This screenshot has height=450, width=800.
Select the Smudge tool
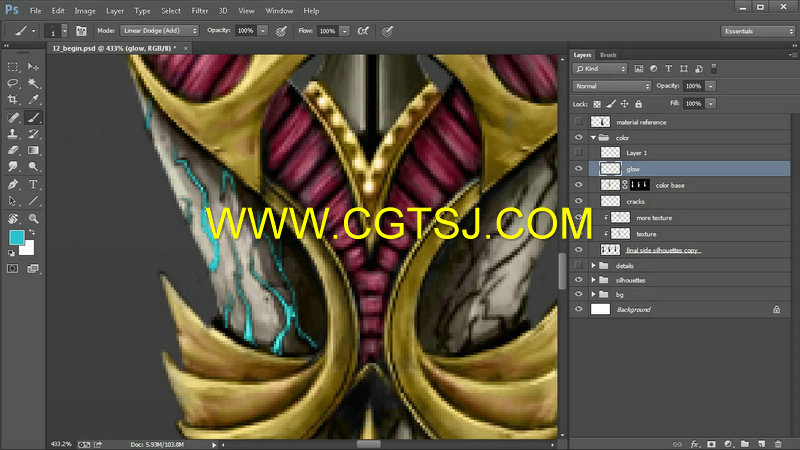coord(13,167)
